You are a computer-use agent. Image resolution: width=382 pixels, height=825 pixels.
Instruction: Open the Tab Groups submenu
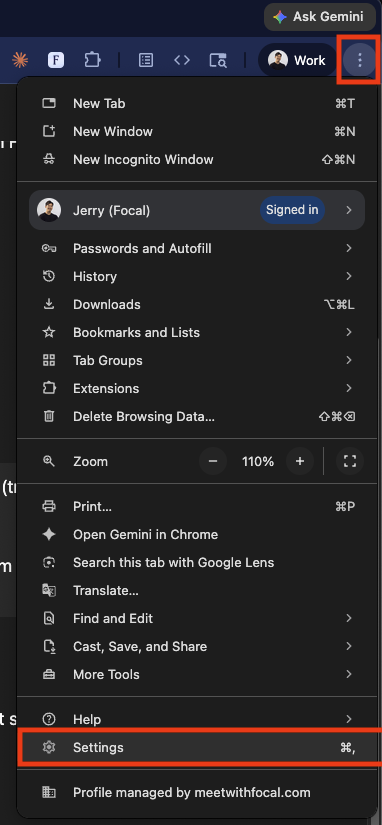point(198,360)
